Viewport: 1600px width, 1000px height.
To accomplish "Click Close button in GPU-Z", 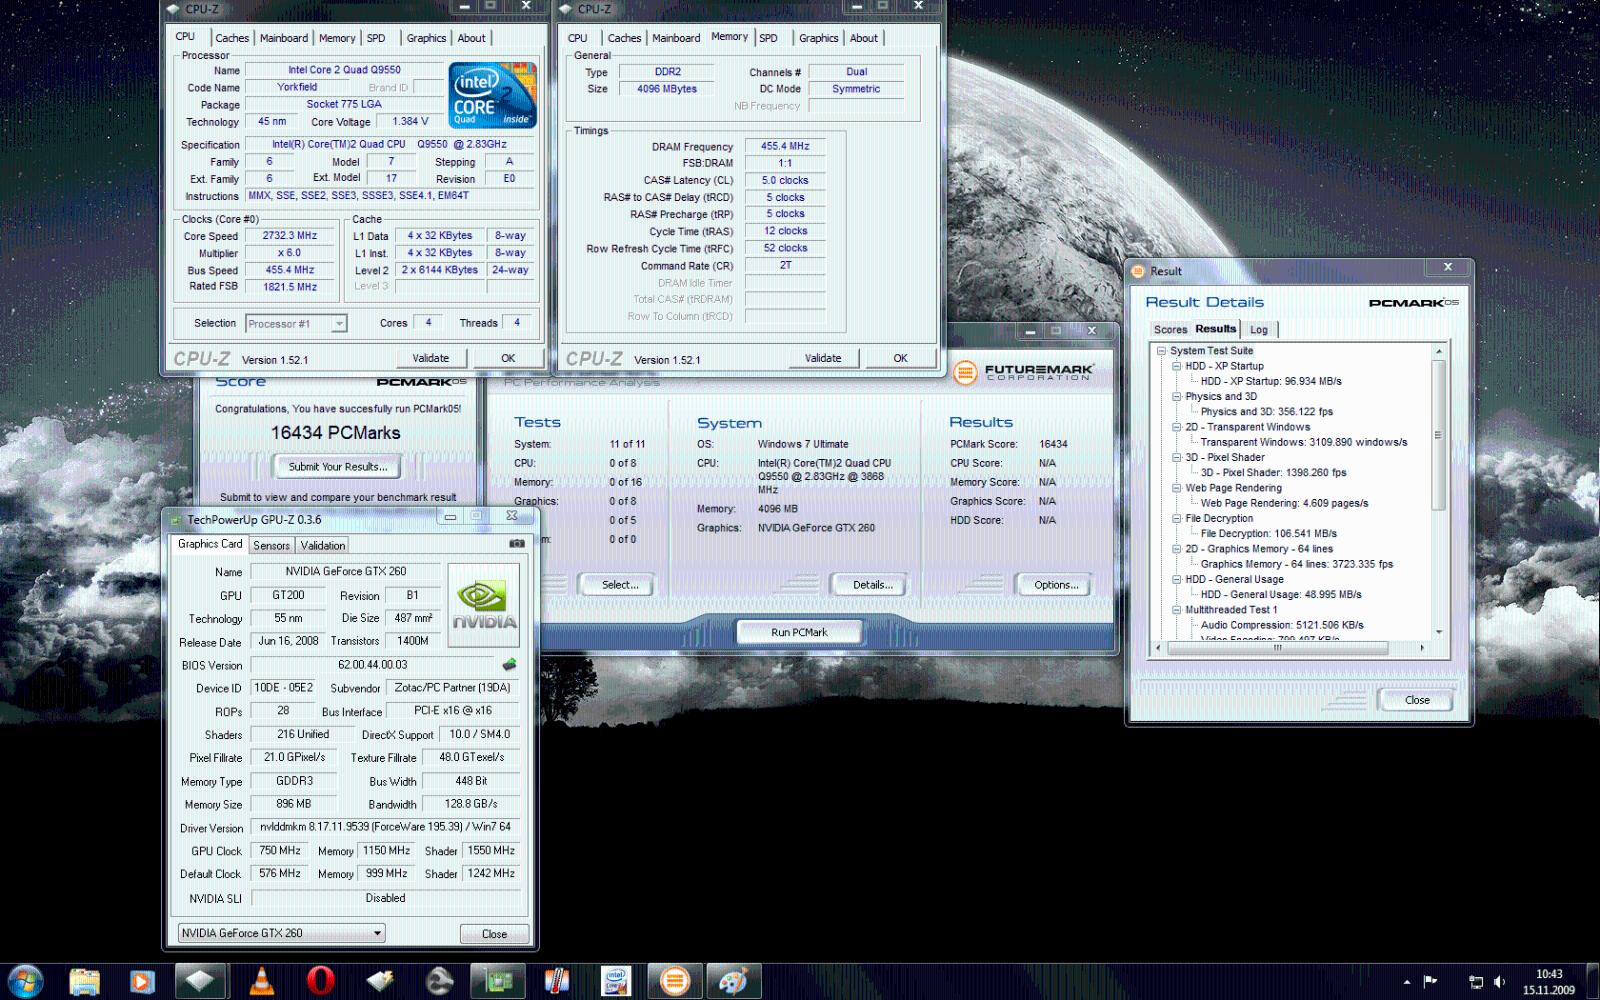I will (x=494, y=934).
